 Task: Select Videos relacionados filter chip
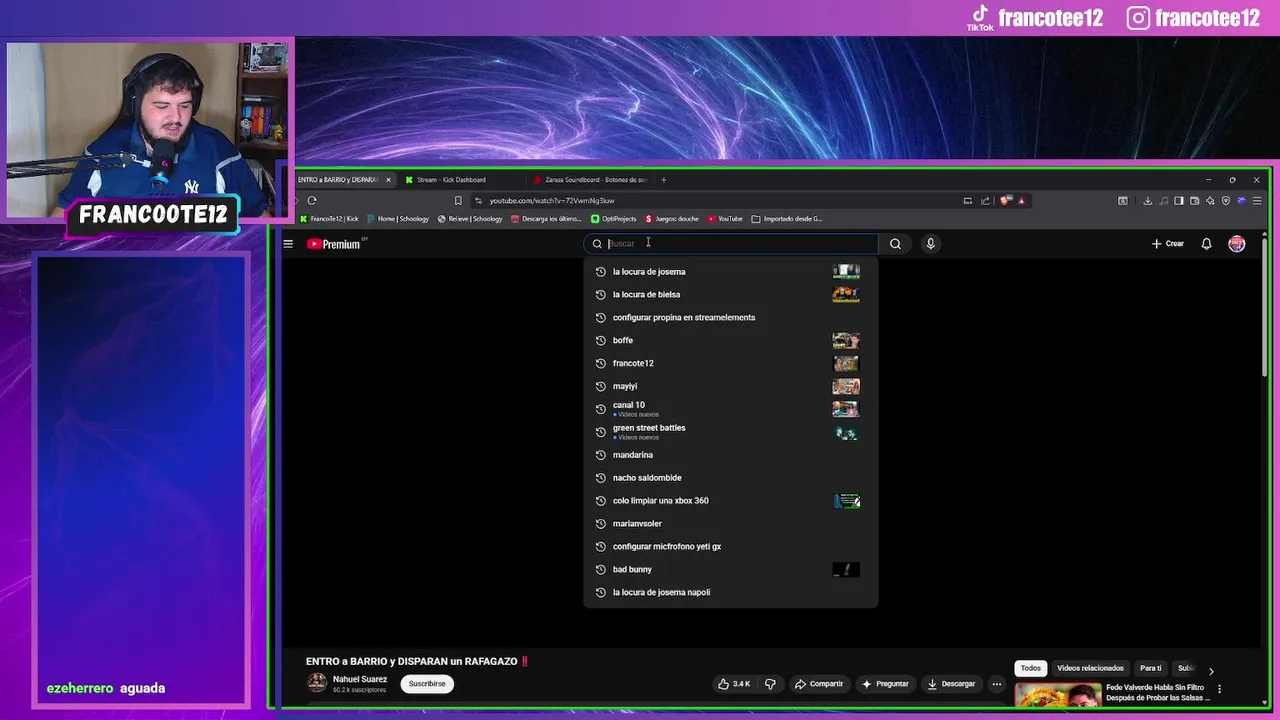click(1090, 668)
